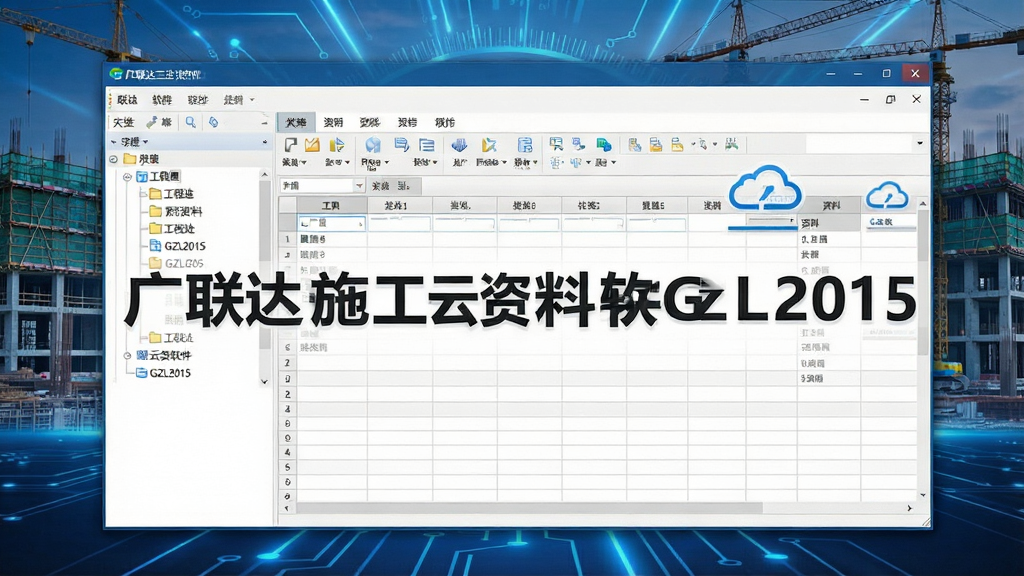Click the blue stacked documents ribbon icon
Image resolution: width=1024 pixels, height=576 pixels.
(x=401, y=144)
